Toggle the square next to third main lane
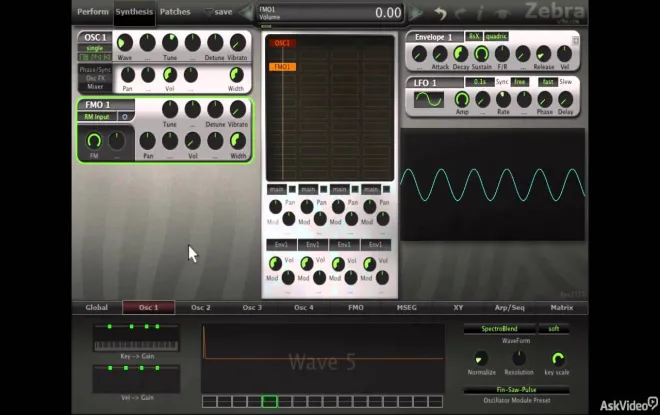660x415 pixels. 355,189
